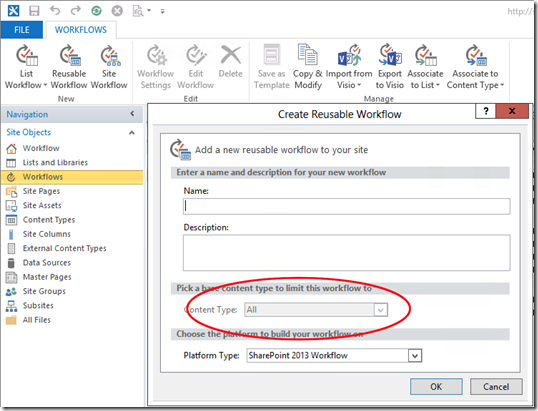This screenshot has height=411, width=538.
Task: Click the Description text box
Action: click(347, 253)
